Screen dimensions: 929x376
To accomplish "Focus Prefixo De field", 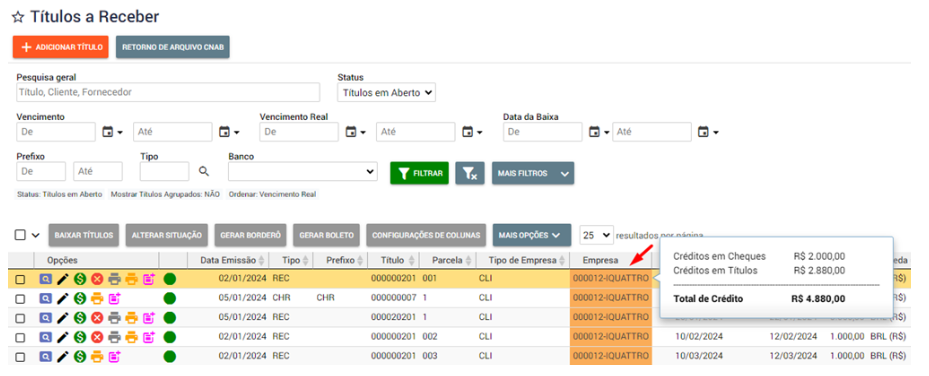I will (41, 172).
